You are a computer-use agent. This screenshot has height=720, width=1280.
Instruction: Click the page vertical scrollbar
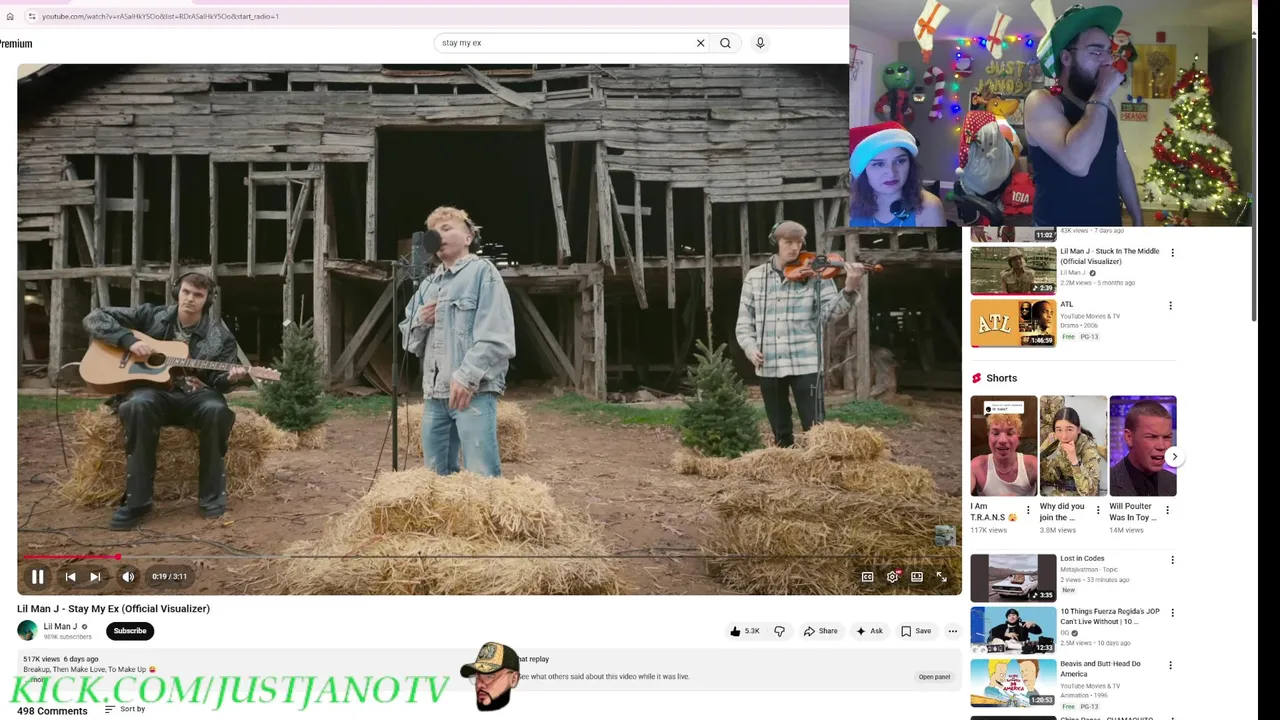click(1254, 180)
